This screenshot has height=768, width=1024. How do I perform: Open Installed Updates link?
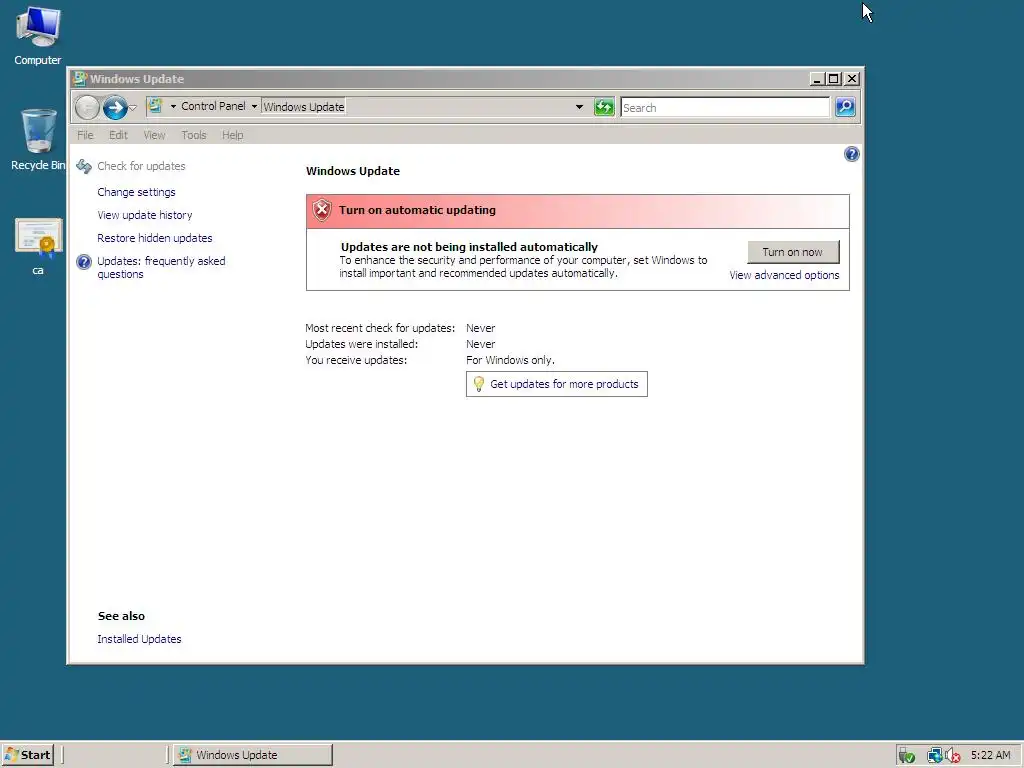[139, 639]
